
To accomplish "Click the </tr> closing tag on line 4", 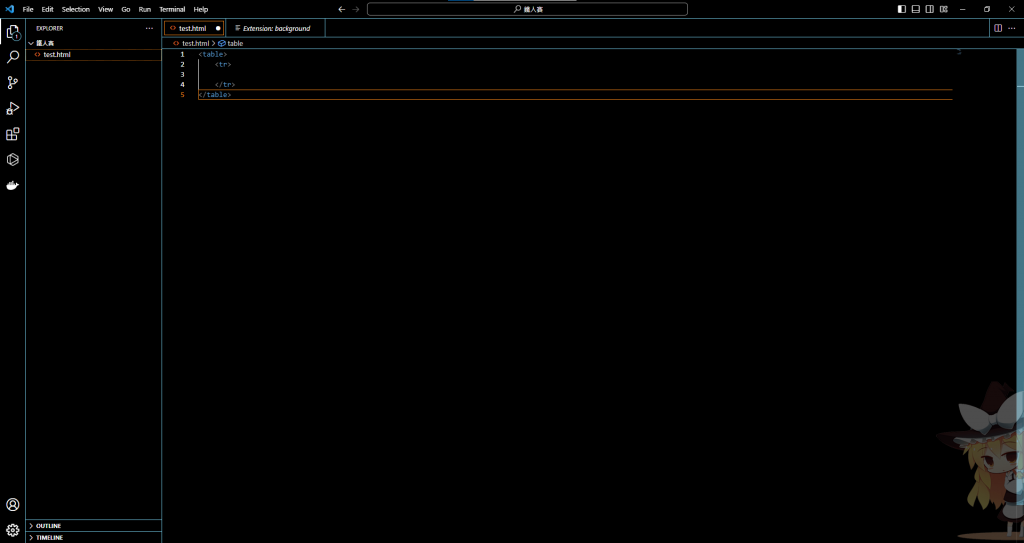I will click(225, 85).
